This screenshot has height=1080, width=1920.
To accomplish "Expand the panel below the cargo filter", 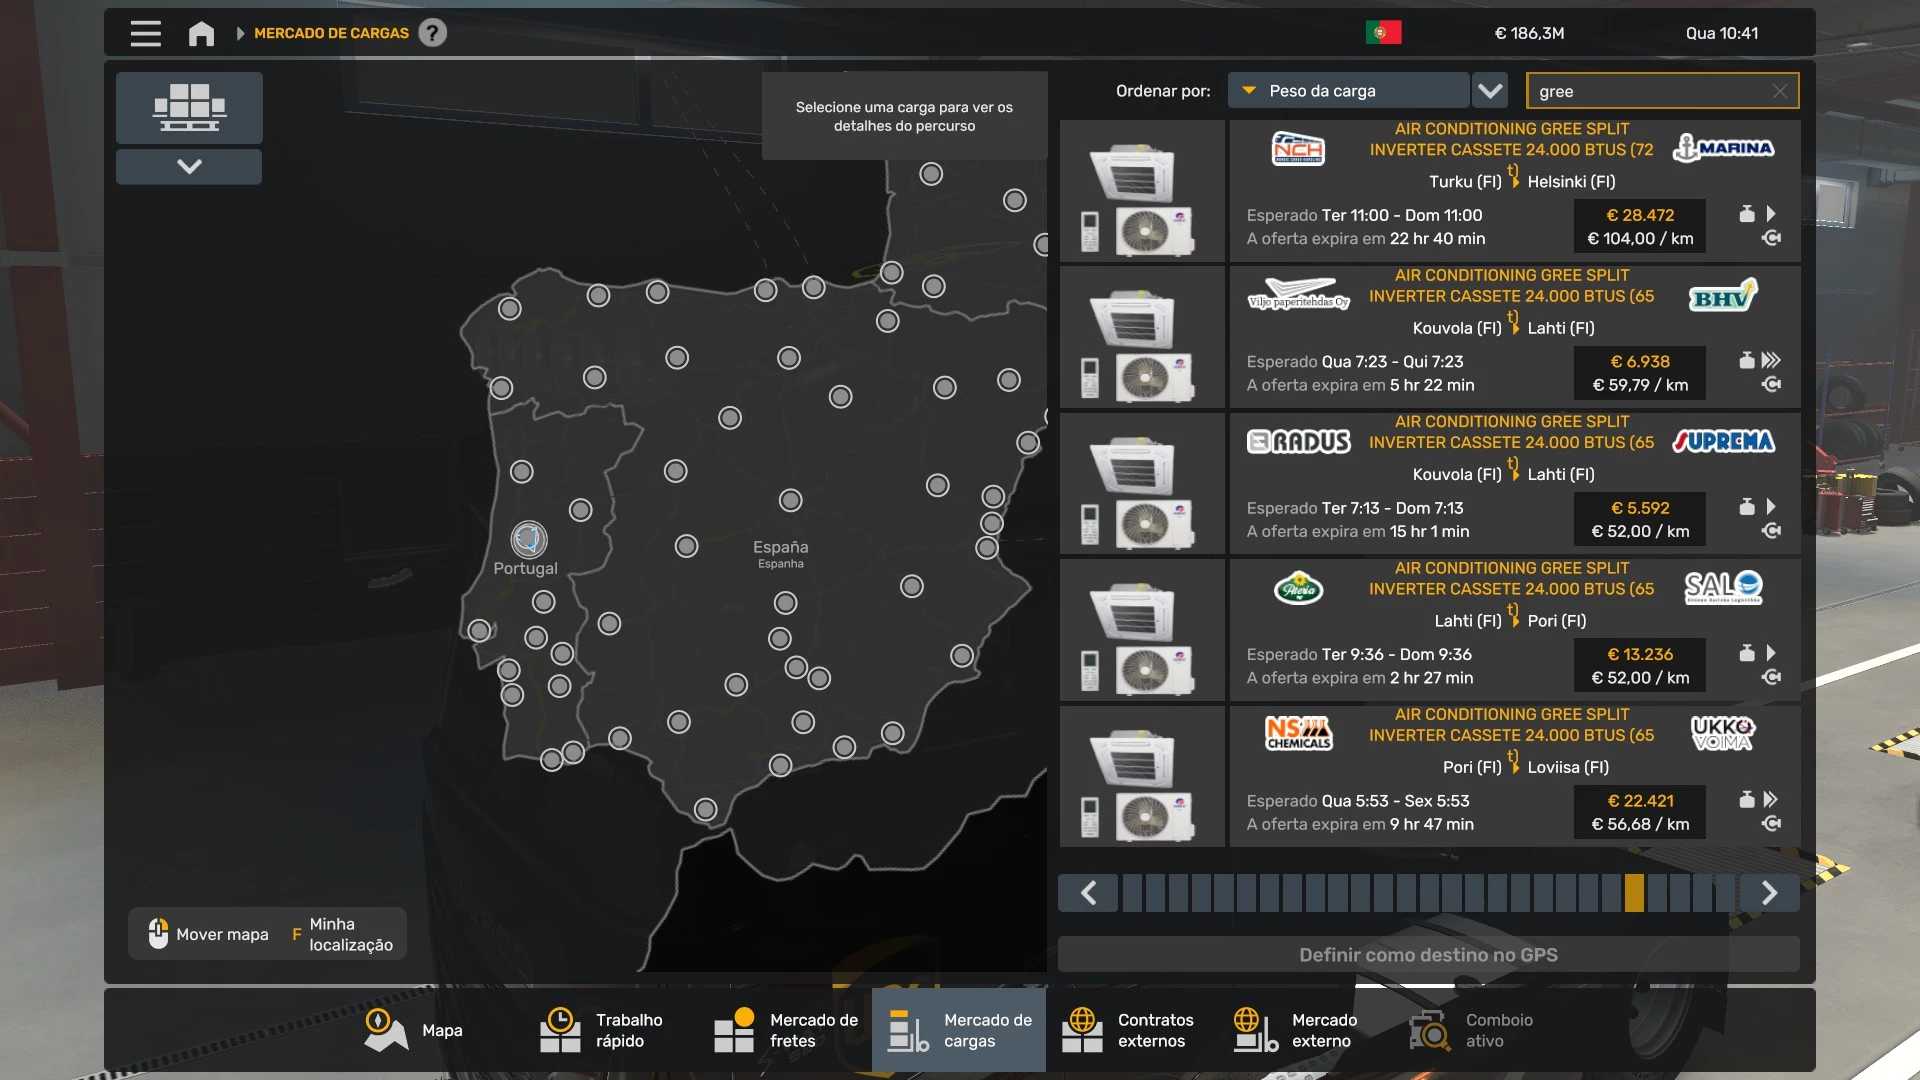I will (189, 166).
